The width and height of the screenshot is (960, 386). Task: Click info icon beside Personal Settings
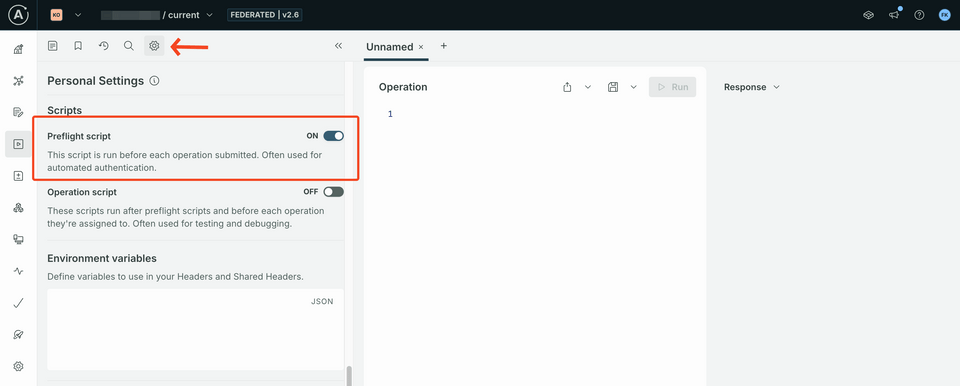[154, 81]
